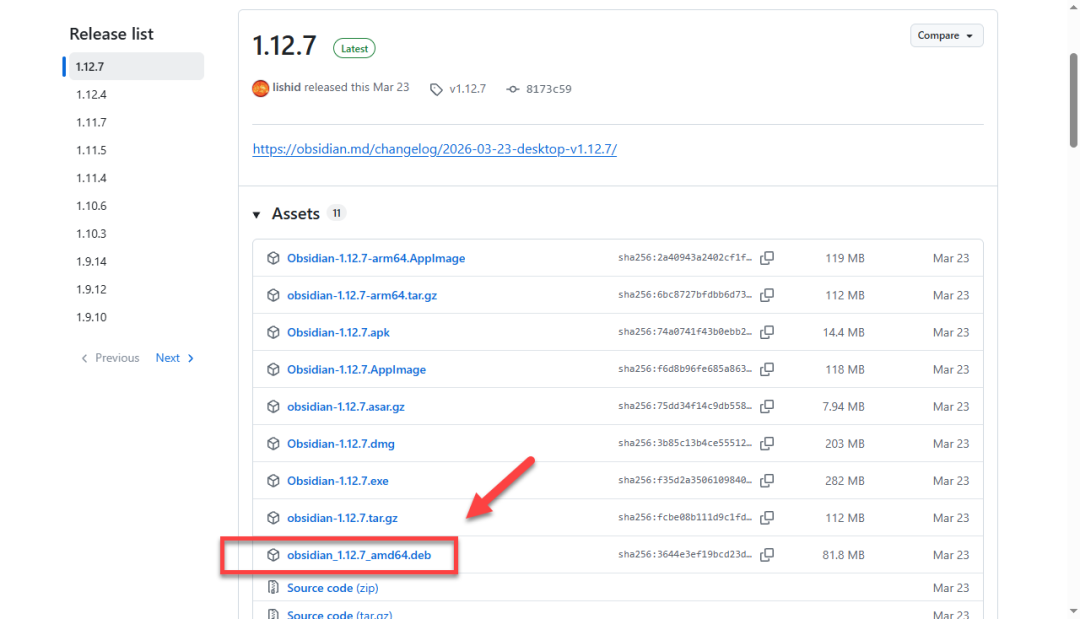Copy SHA256 hash for Obsidian-1.12.7.exe
Screen dimensions: 1080x619
pos(767,481)
